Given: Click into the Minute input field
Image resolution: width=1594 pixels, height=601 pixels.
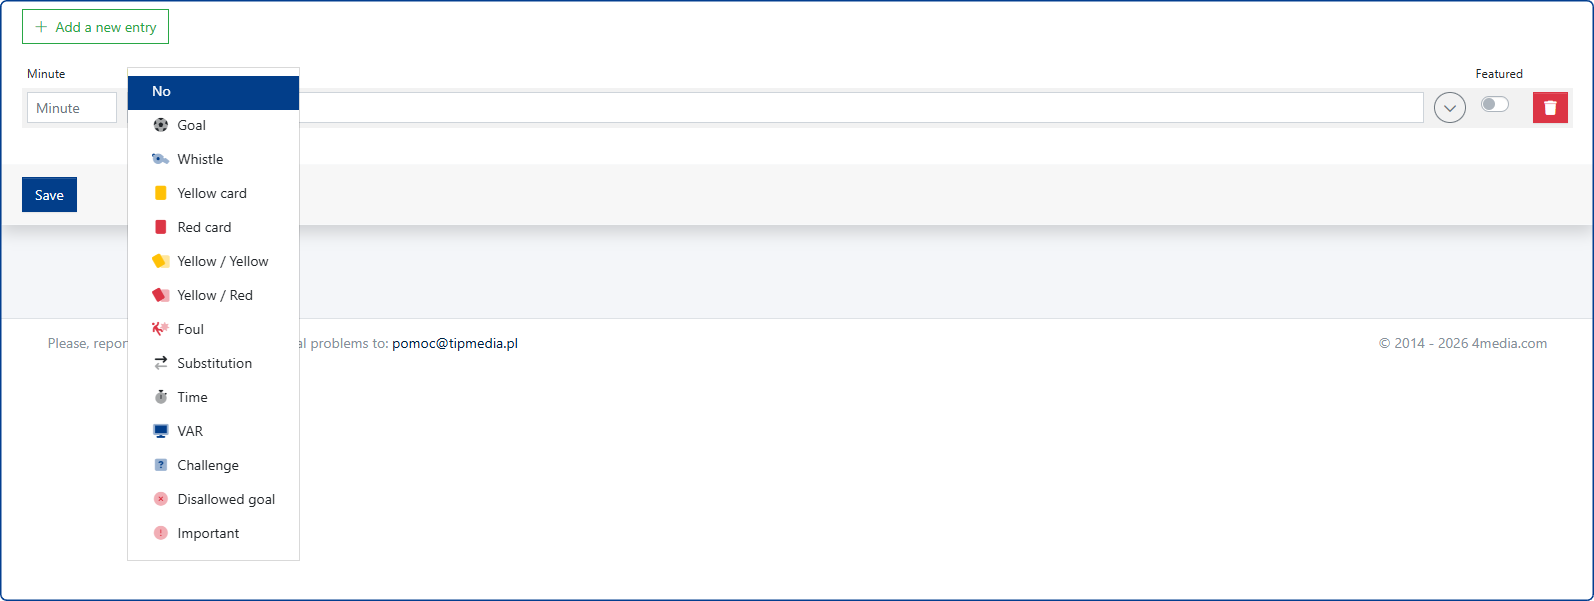Looking at the screenshot, I should click(x=72, y=108).
